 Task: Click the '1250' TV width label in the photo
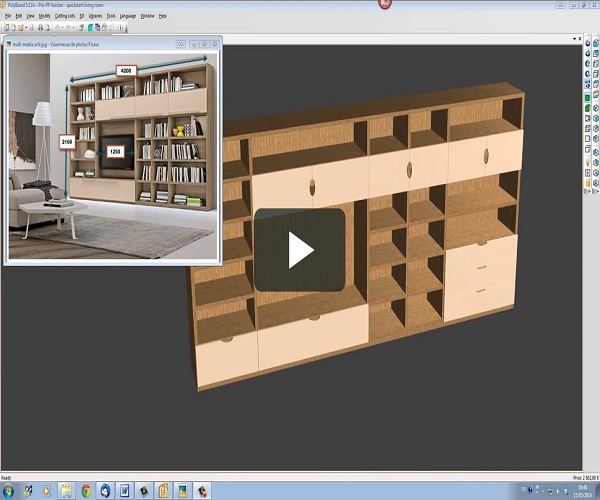[x=115, y=152]
